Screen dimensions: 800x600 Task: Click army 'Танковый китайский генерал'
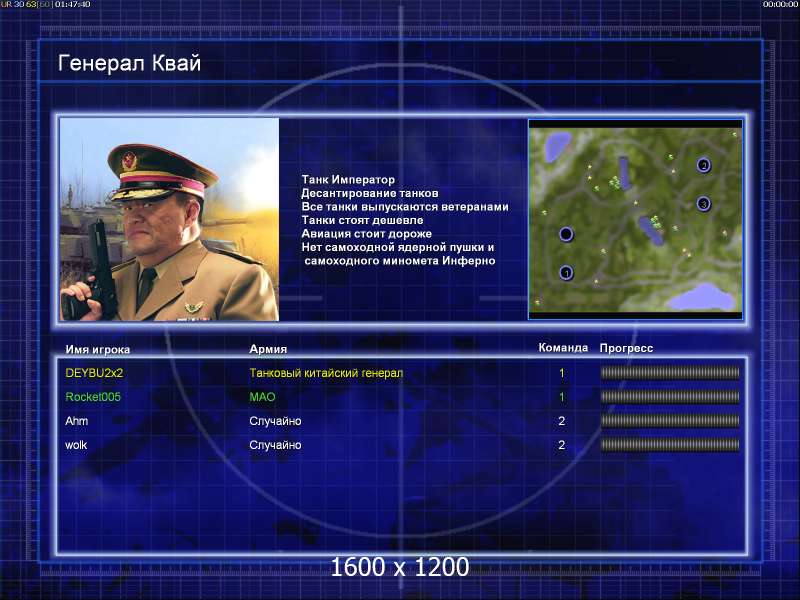(326, 373)
